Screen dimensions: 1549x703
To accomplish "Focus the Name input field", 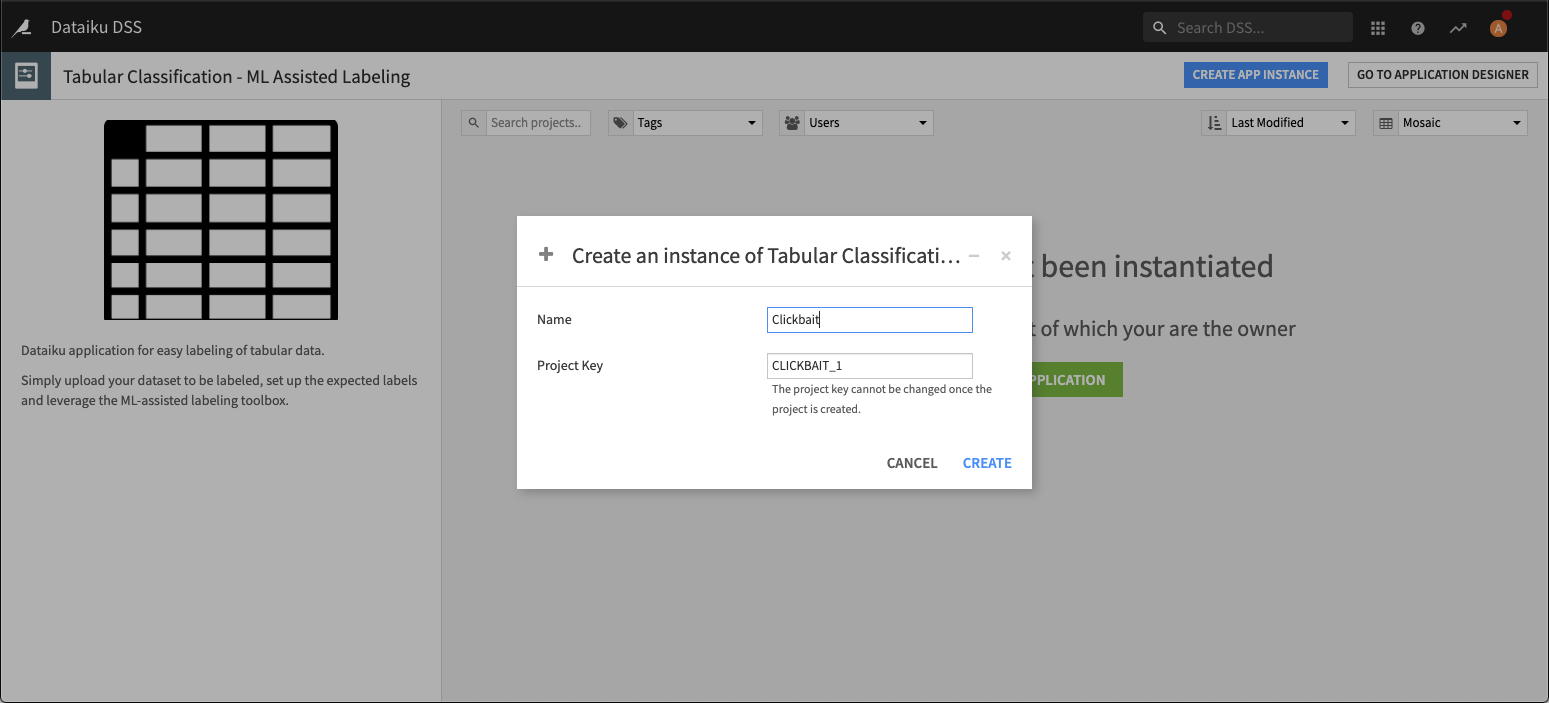I will [870, 320].
